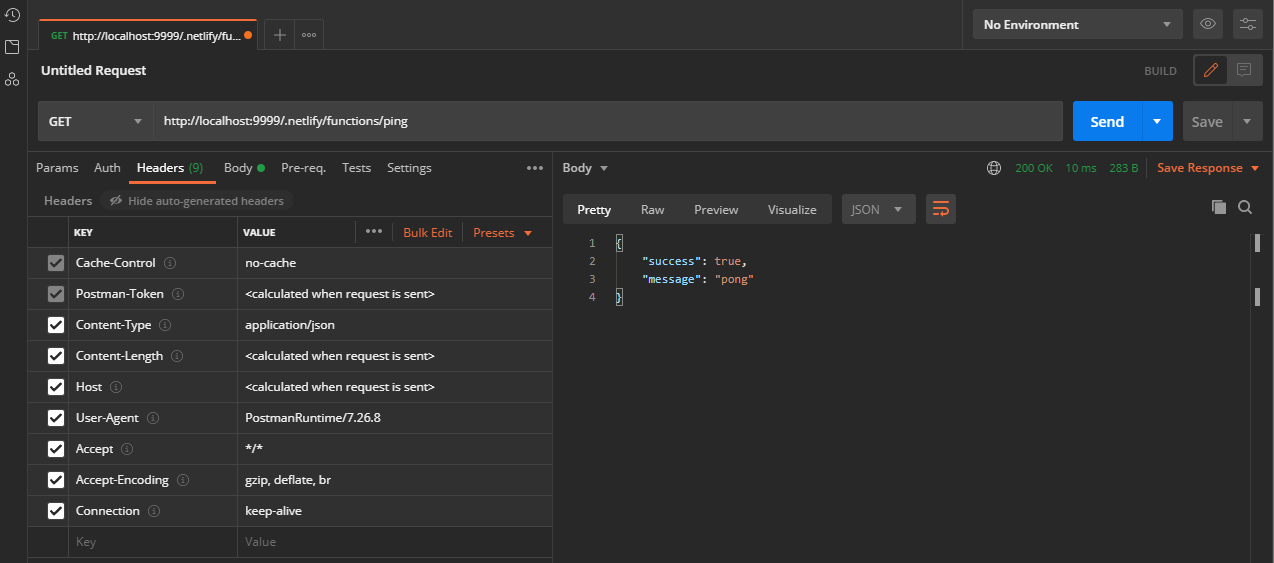Toggle line wrap in response
This screenshot has height=563, width=1274.
point(940,209)
